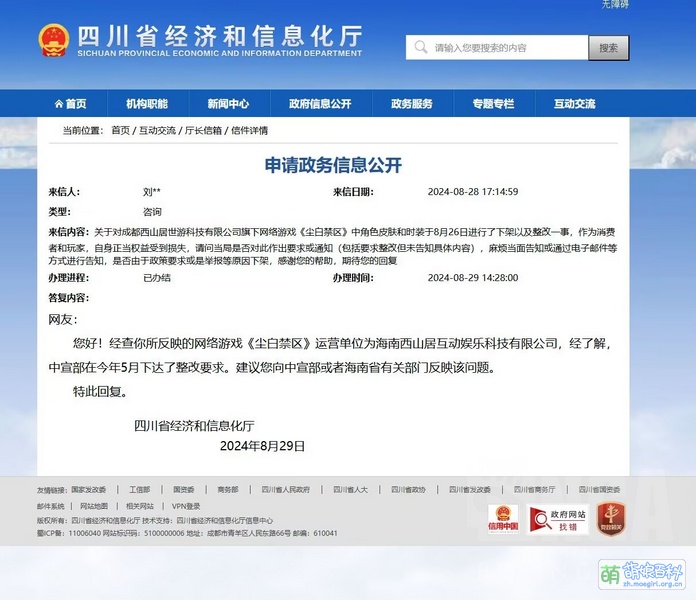Open the 四川省人大 footer link

point(351,489)
